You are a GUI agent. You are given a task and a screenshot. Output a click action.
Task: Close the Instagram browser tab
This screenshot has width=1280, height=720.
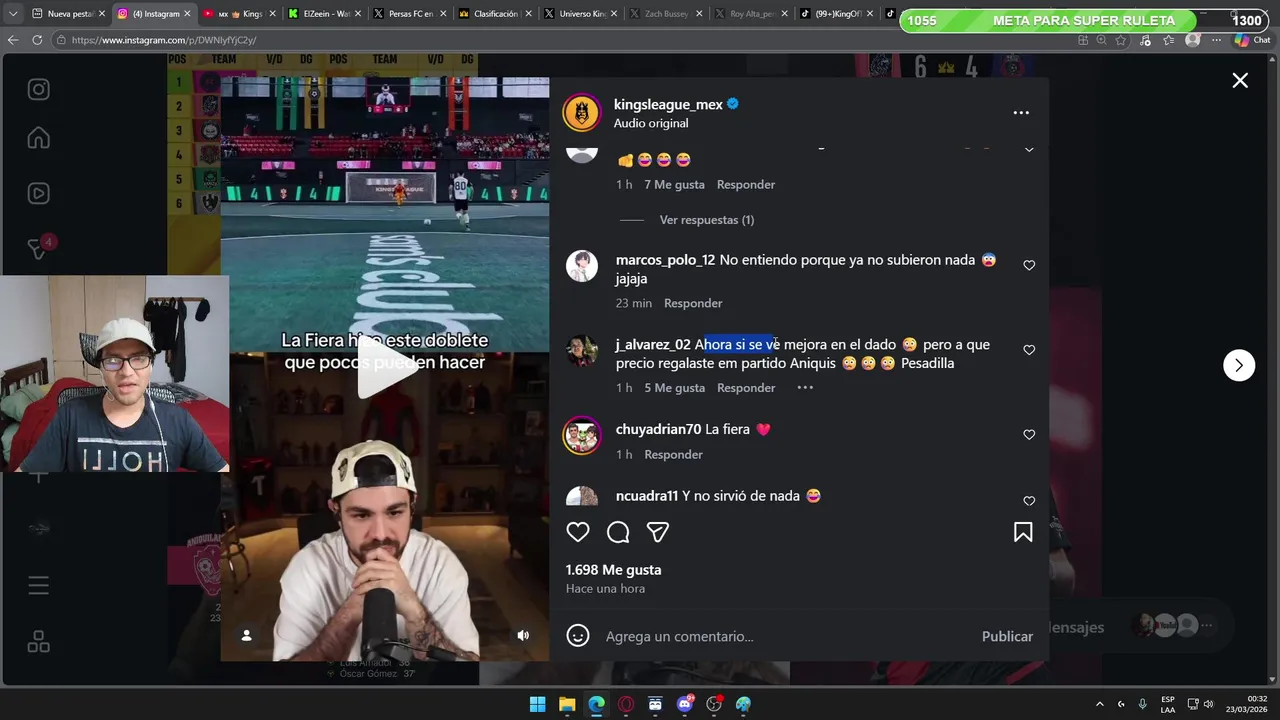(187, 14)
